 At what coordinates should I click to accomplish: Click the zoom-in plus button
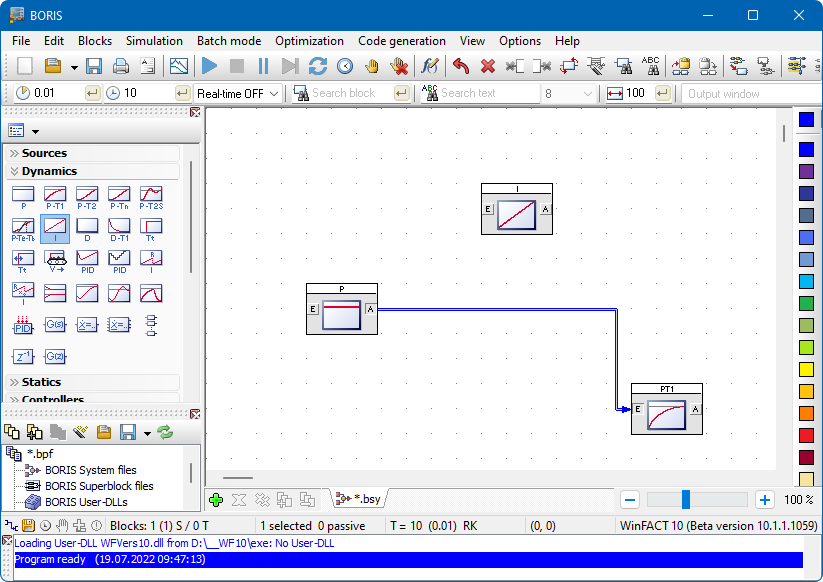pyautogui.click(x=765, y=500)
